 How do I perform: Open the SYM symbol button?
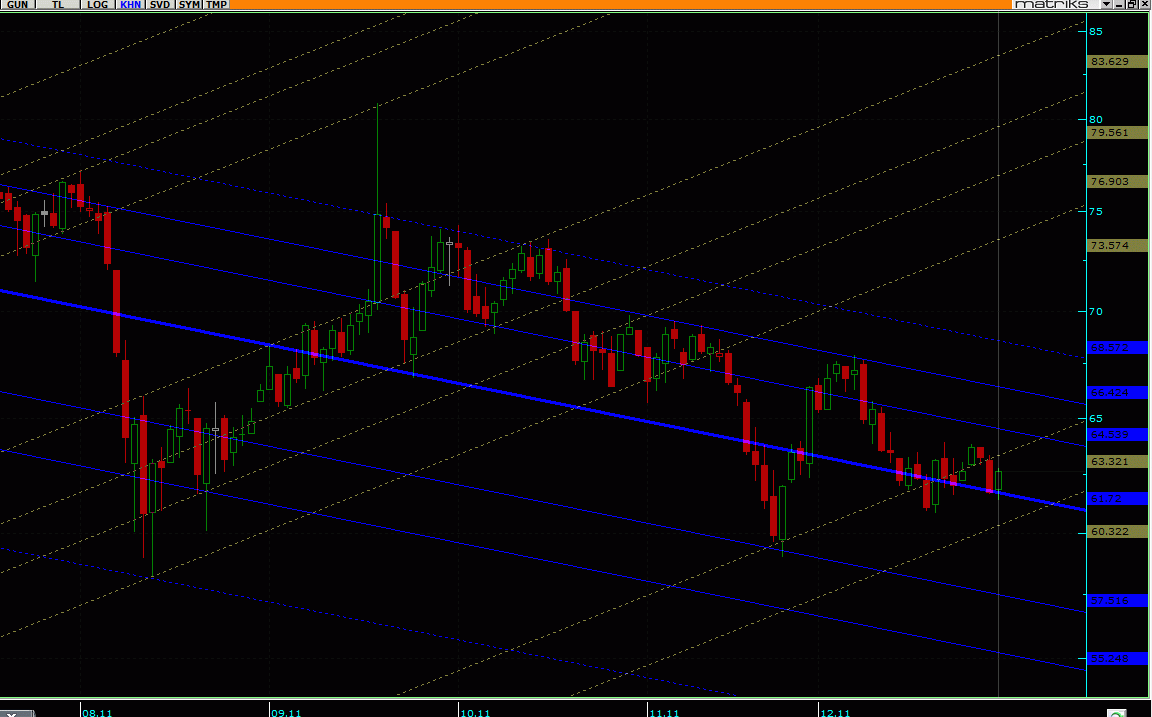coord(189,4)
